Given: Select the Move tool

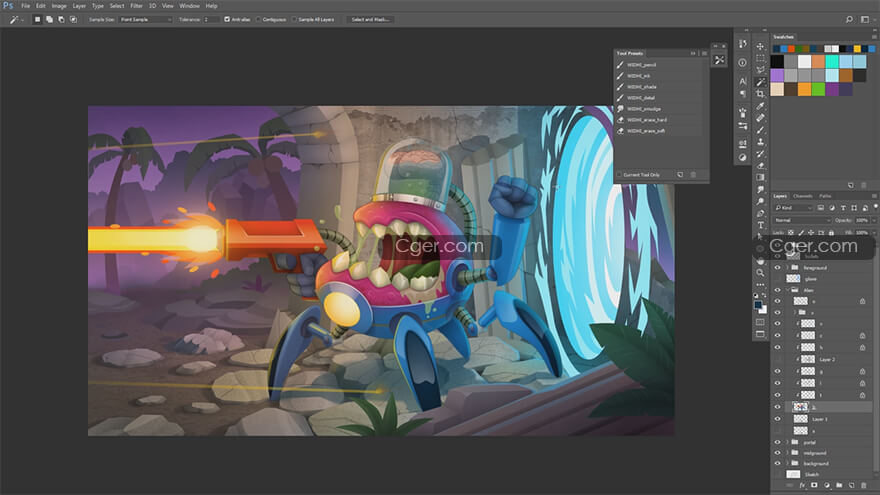Looking at the screenshot, I should click(x=760, y=47).
